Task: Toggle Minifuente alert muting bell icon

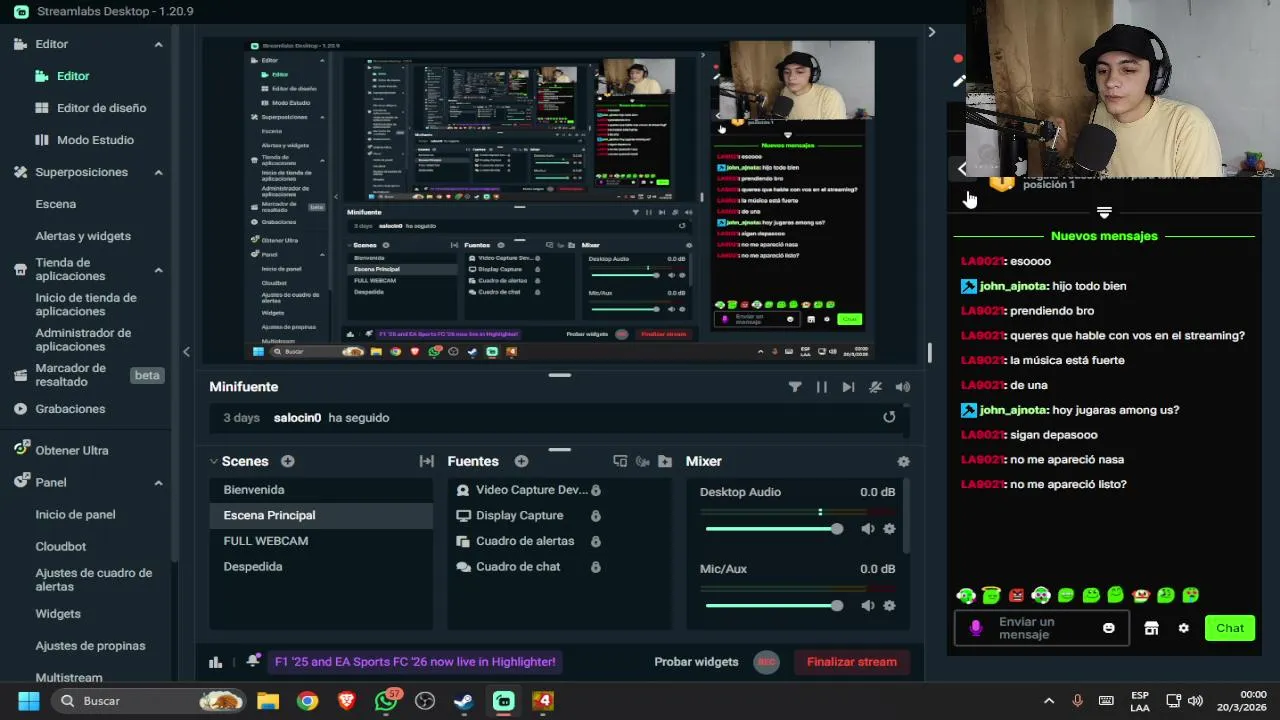Action: point(875,387)
